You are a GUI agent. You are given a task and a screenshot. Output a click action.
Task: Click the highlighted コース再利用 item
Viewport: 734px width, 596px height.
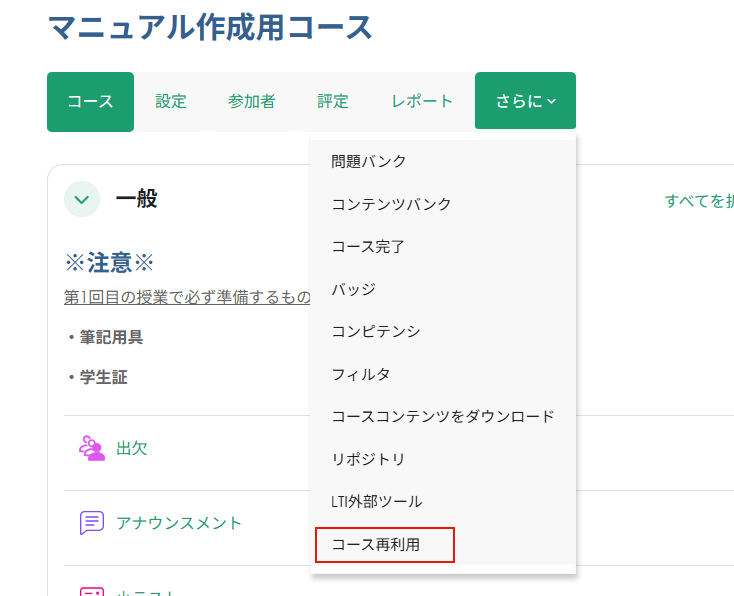tap(385, 545)
